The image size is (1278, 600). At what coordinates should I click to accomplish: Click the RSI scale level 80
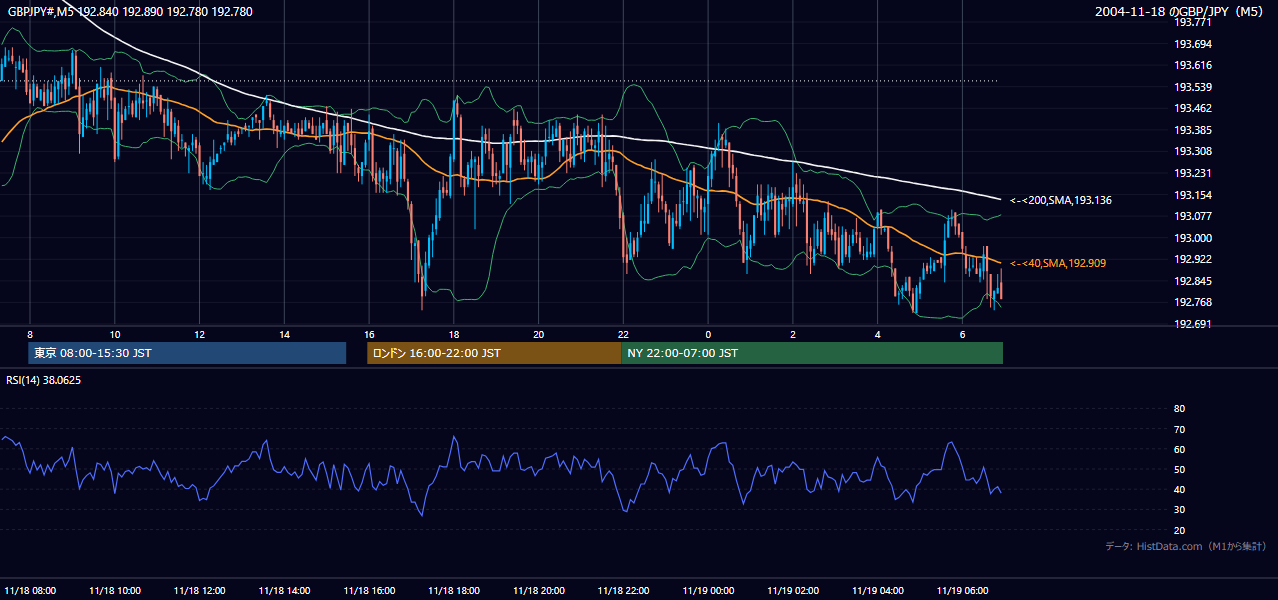[x=1179, y=409]
